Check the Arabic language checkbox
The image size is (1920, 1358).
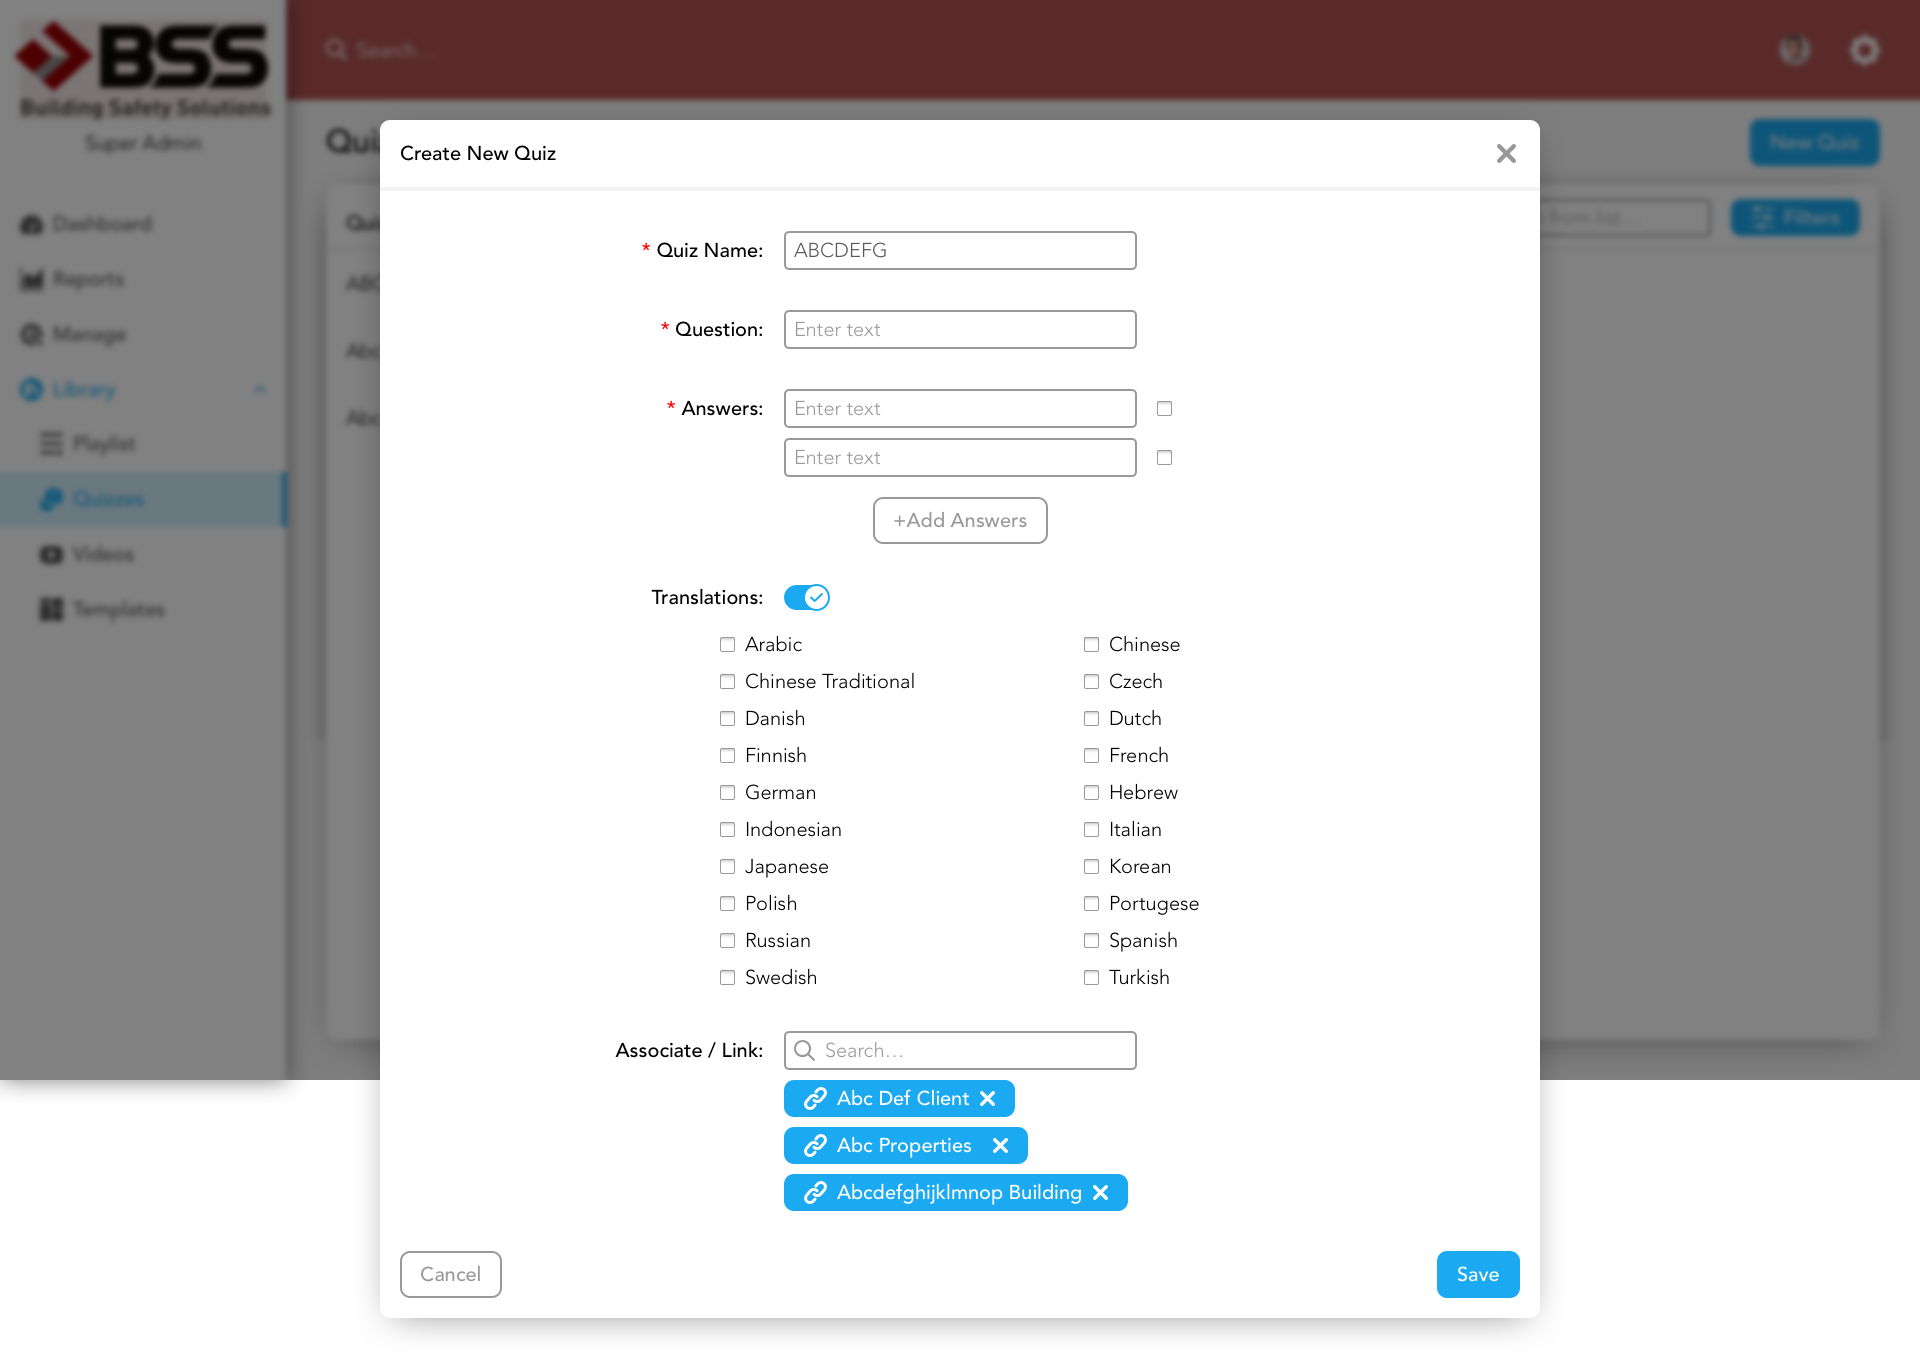click(x=727, y=644)
